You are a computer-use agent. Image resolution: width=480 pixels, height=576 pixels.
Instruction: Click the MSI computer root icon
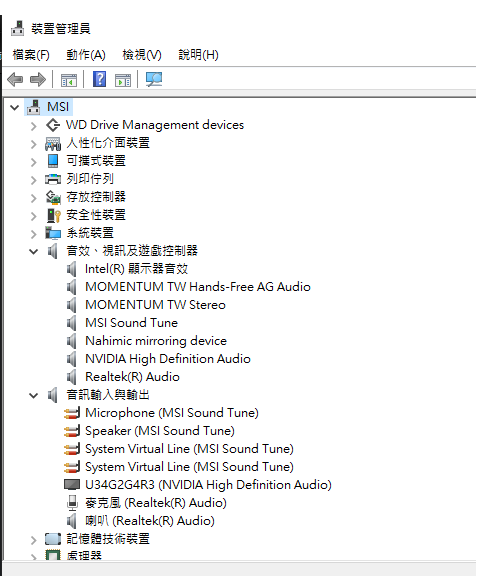[x=33, y=107]
